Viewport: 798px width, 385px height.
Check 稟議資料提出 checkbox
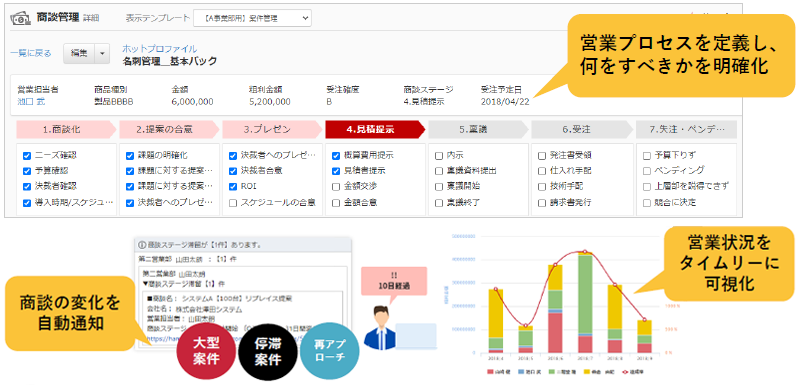439,171
